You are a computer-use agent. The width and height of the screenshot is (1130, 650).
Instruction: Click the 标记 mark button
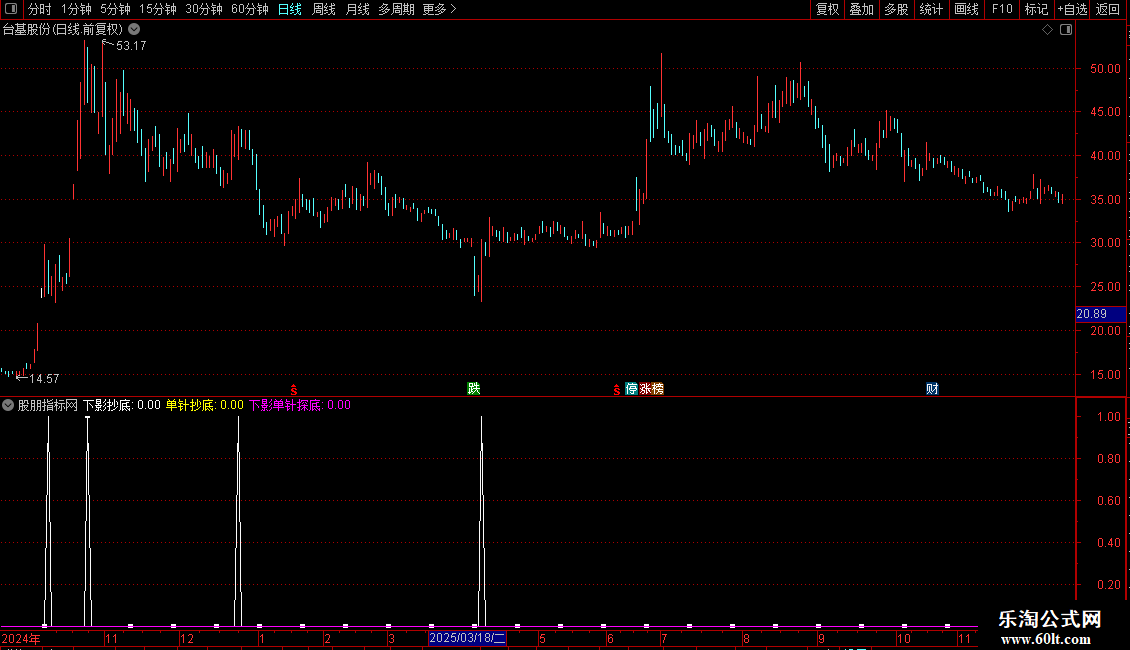coord(1036,9)
